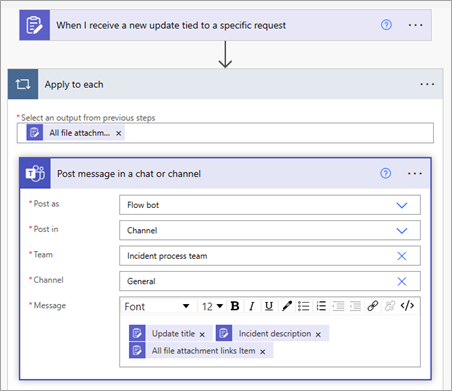Viewport: 452px width, 391px height.
Task: Open help for Post message action
Action: pyautogui.click(x=386, y=173)
